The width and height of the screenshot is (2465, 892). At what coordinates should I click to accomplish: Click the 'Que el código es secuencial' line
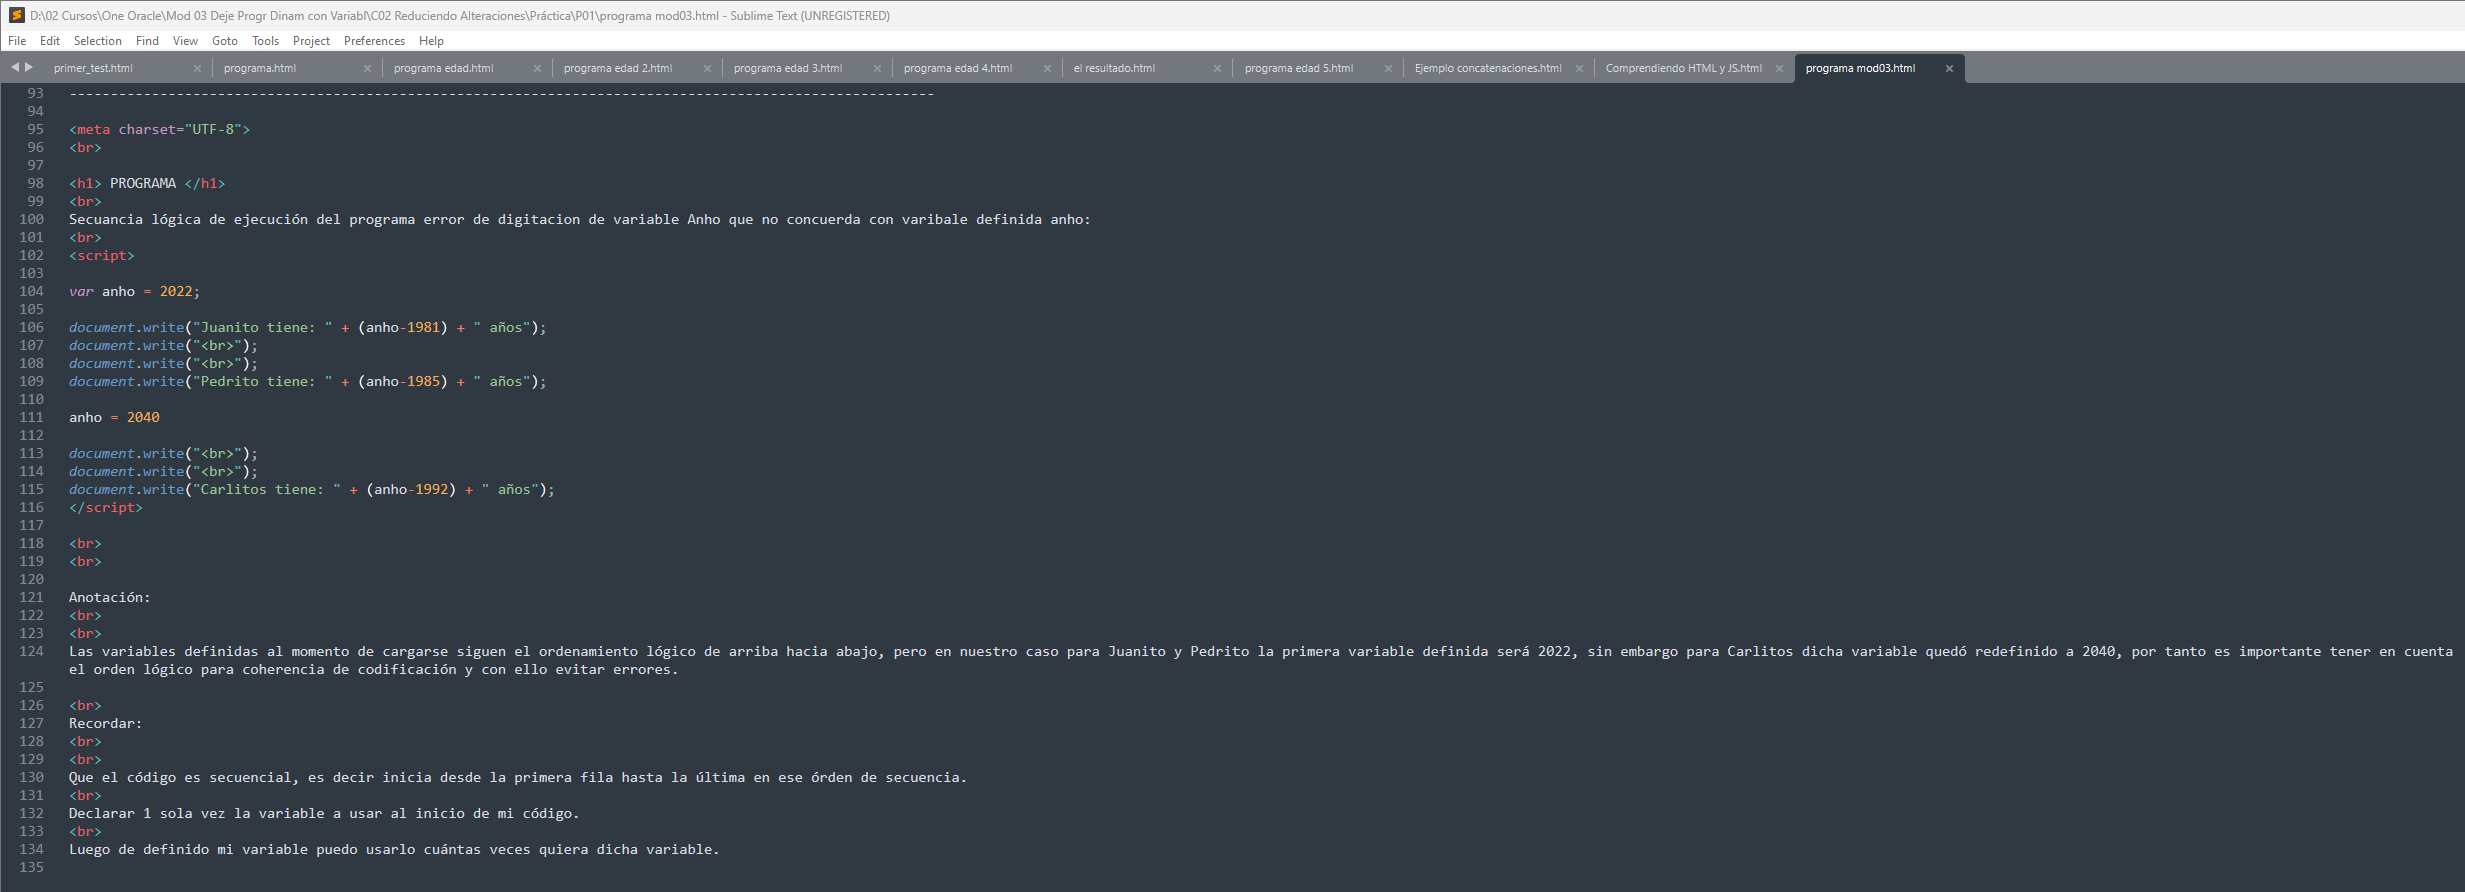[517, 777]
